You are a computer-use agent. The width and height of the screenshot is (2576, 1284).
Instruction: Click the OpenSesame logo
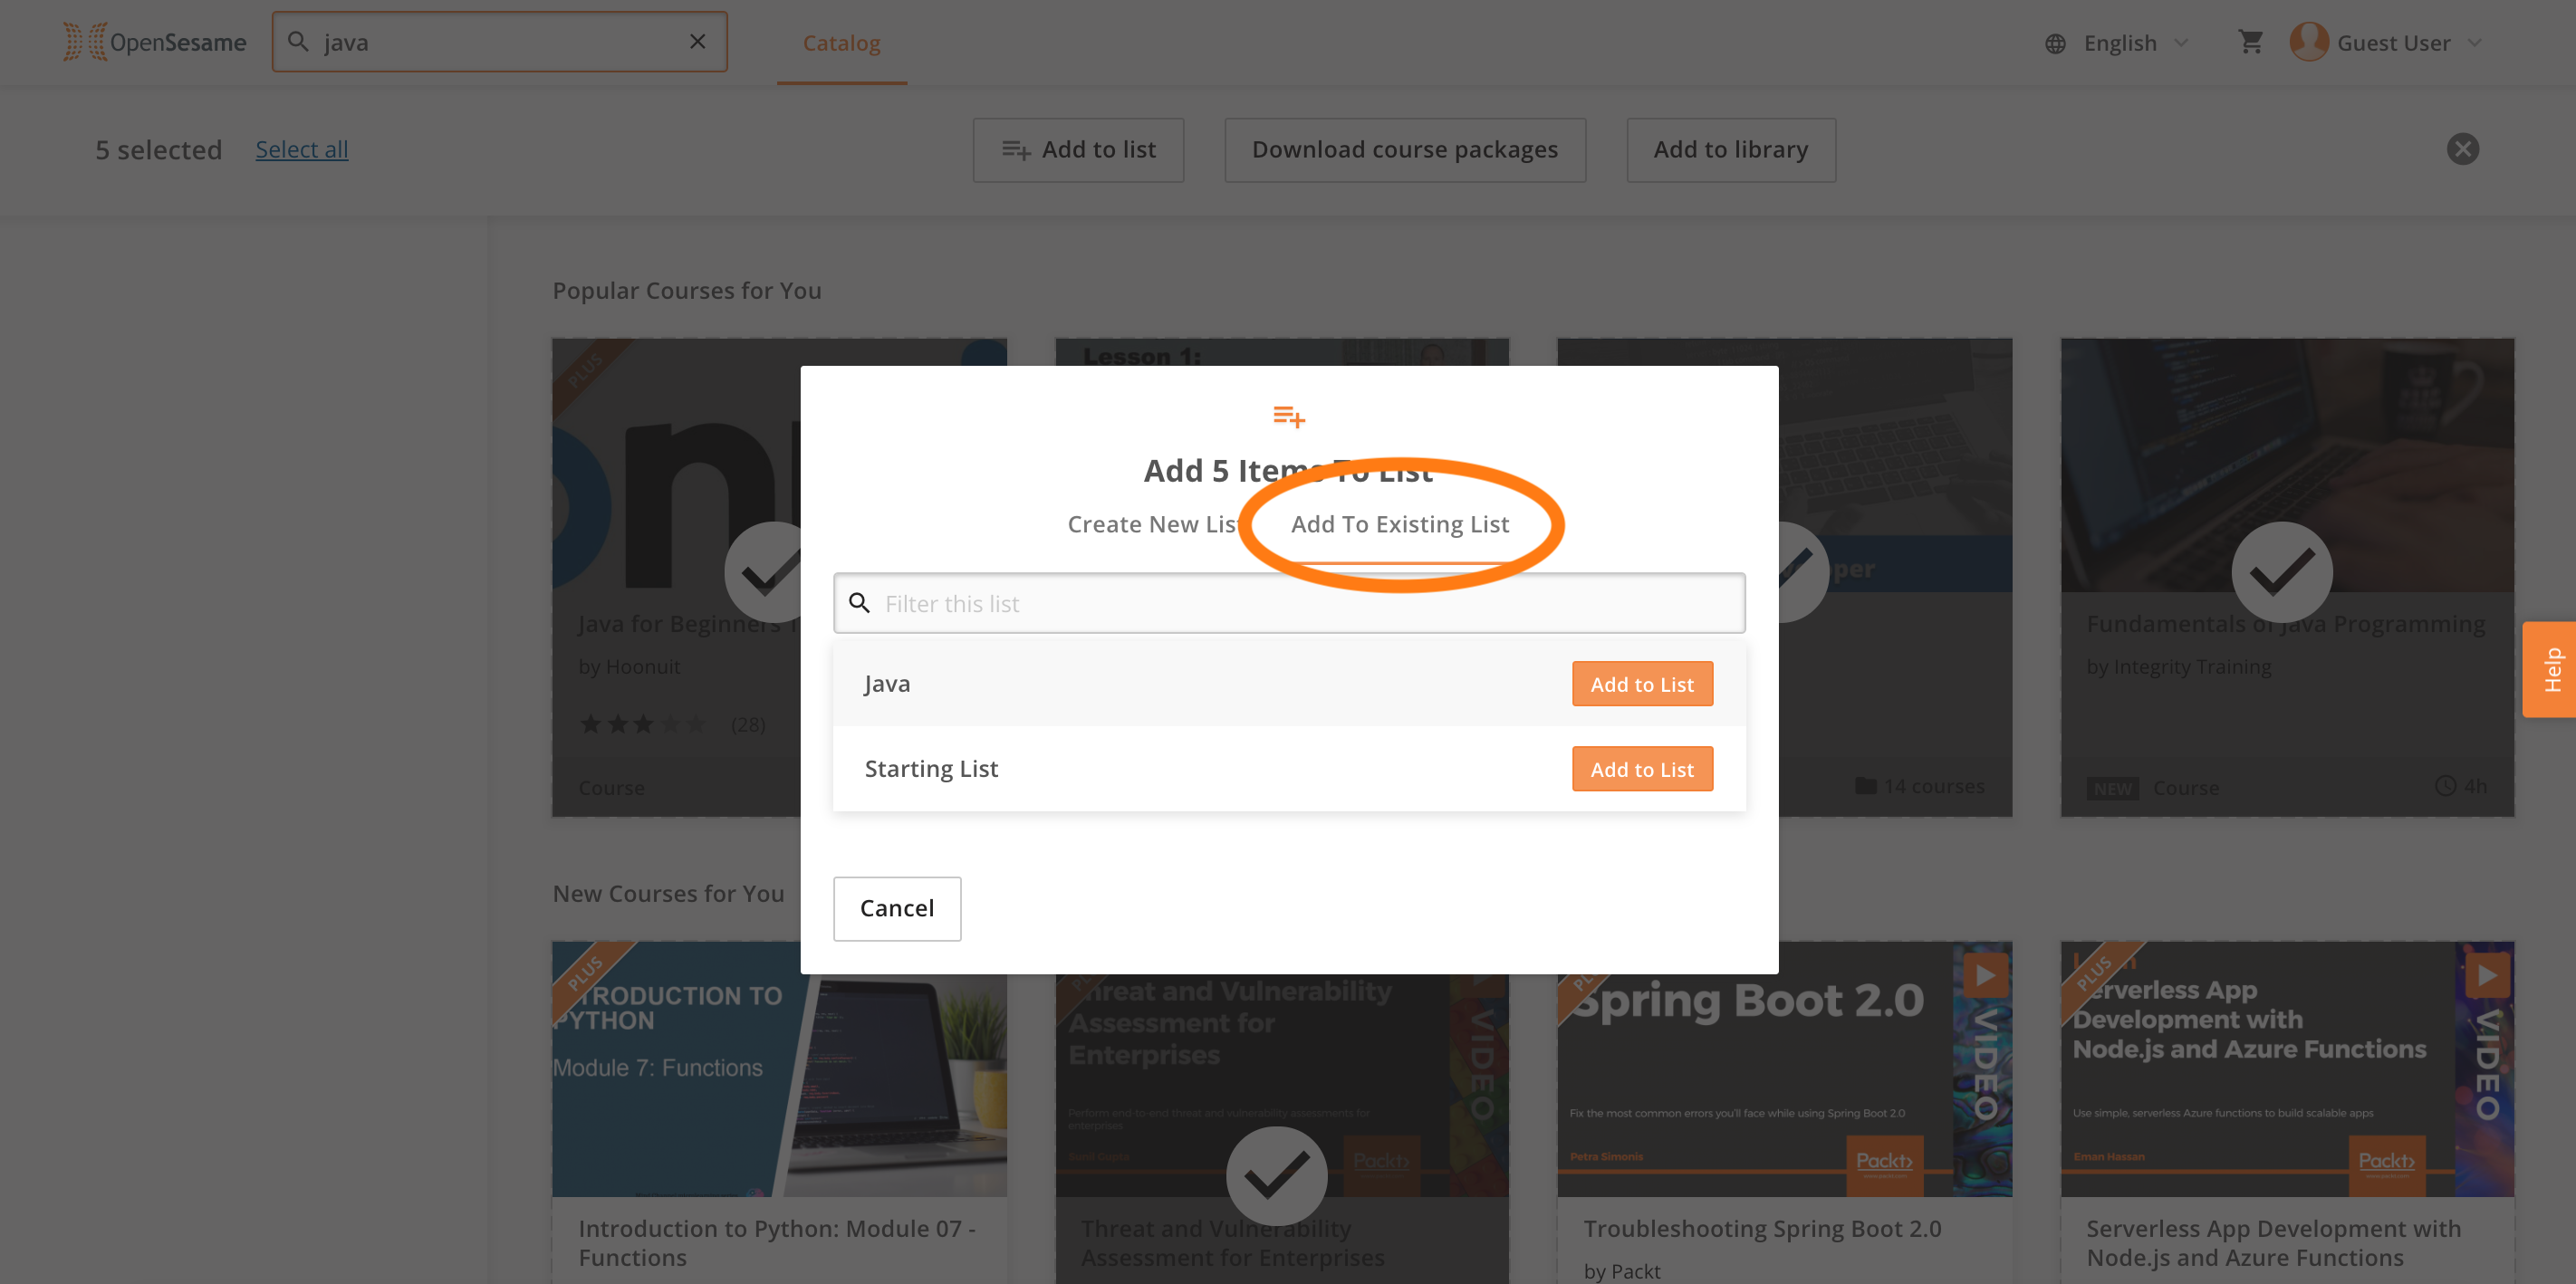[x=155, y=42]
